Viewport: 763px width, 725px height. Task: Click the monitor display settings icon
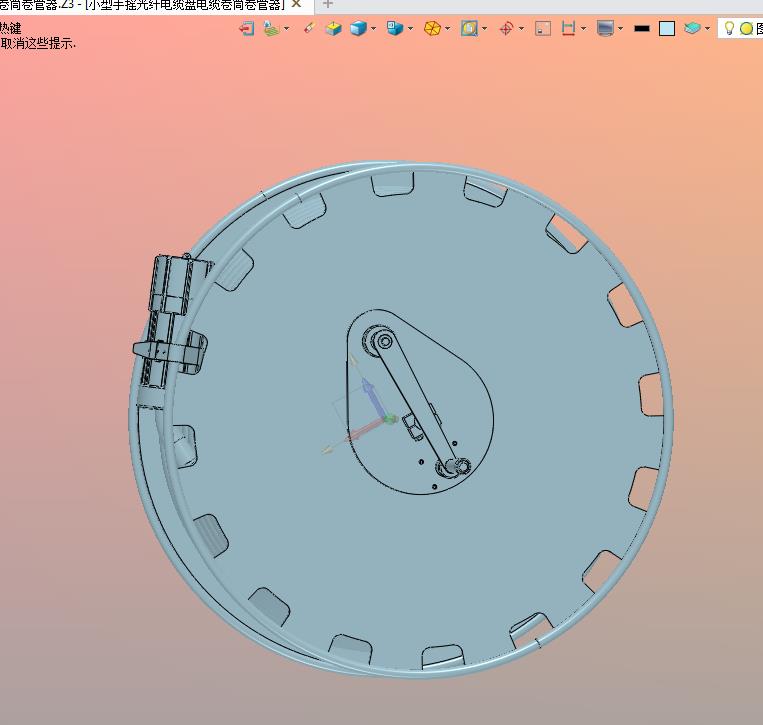[605, 29]
